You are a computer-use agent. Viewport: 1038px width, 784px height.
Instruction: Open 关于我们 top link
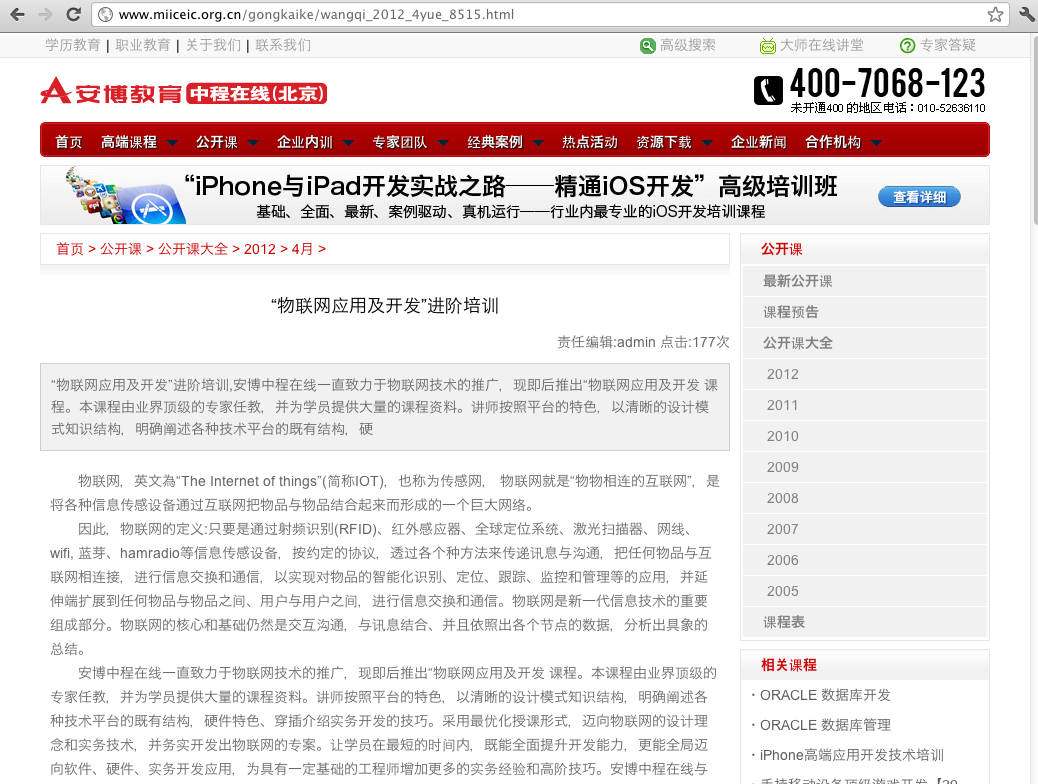tap(213, 45)
